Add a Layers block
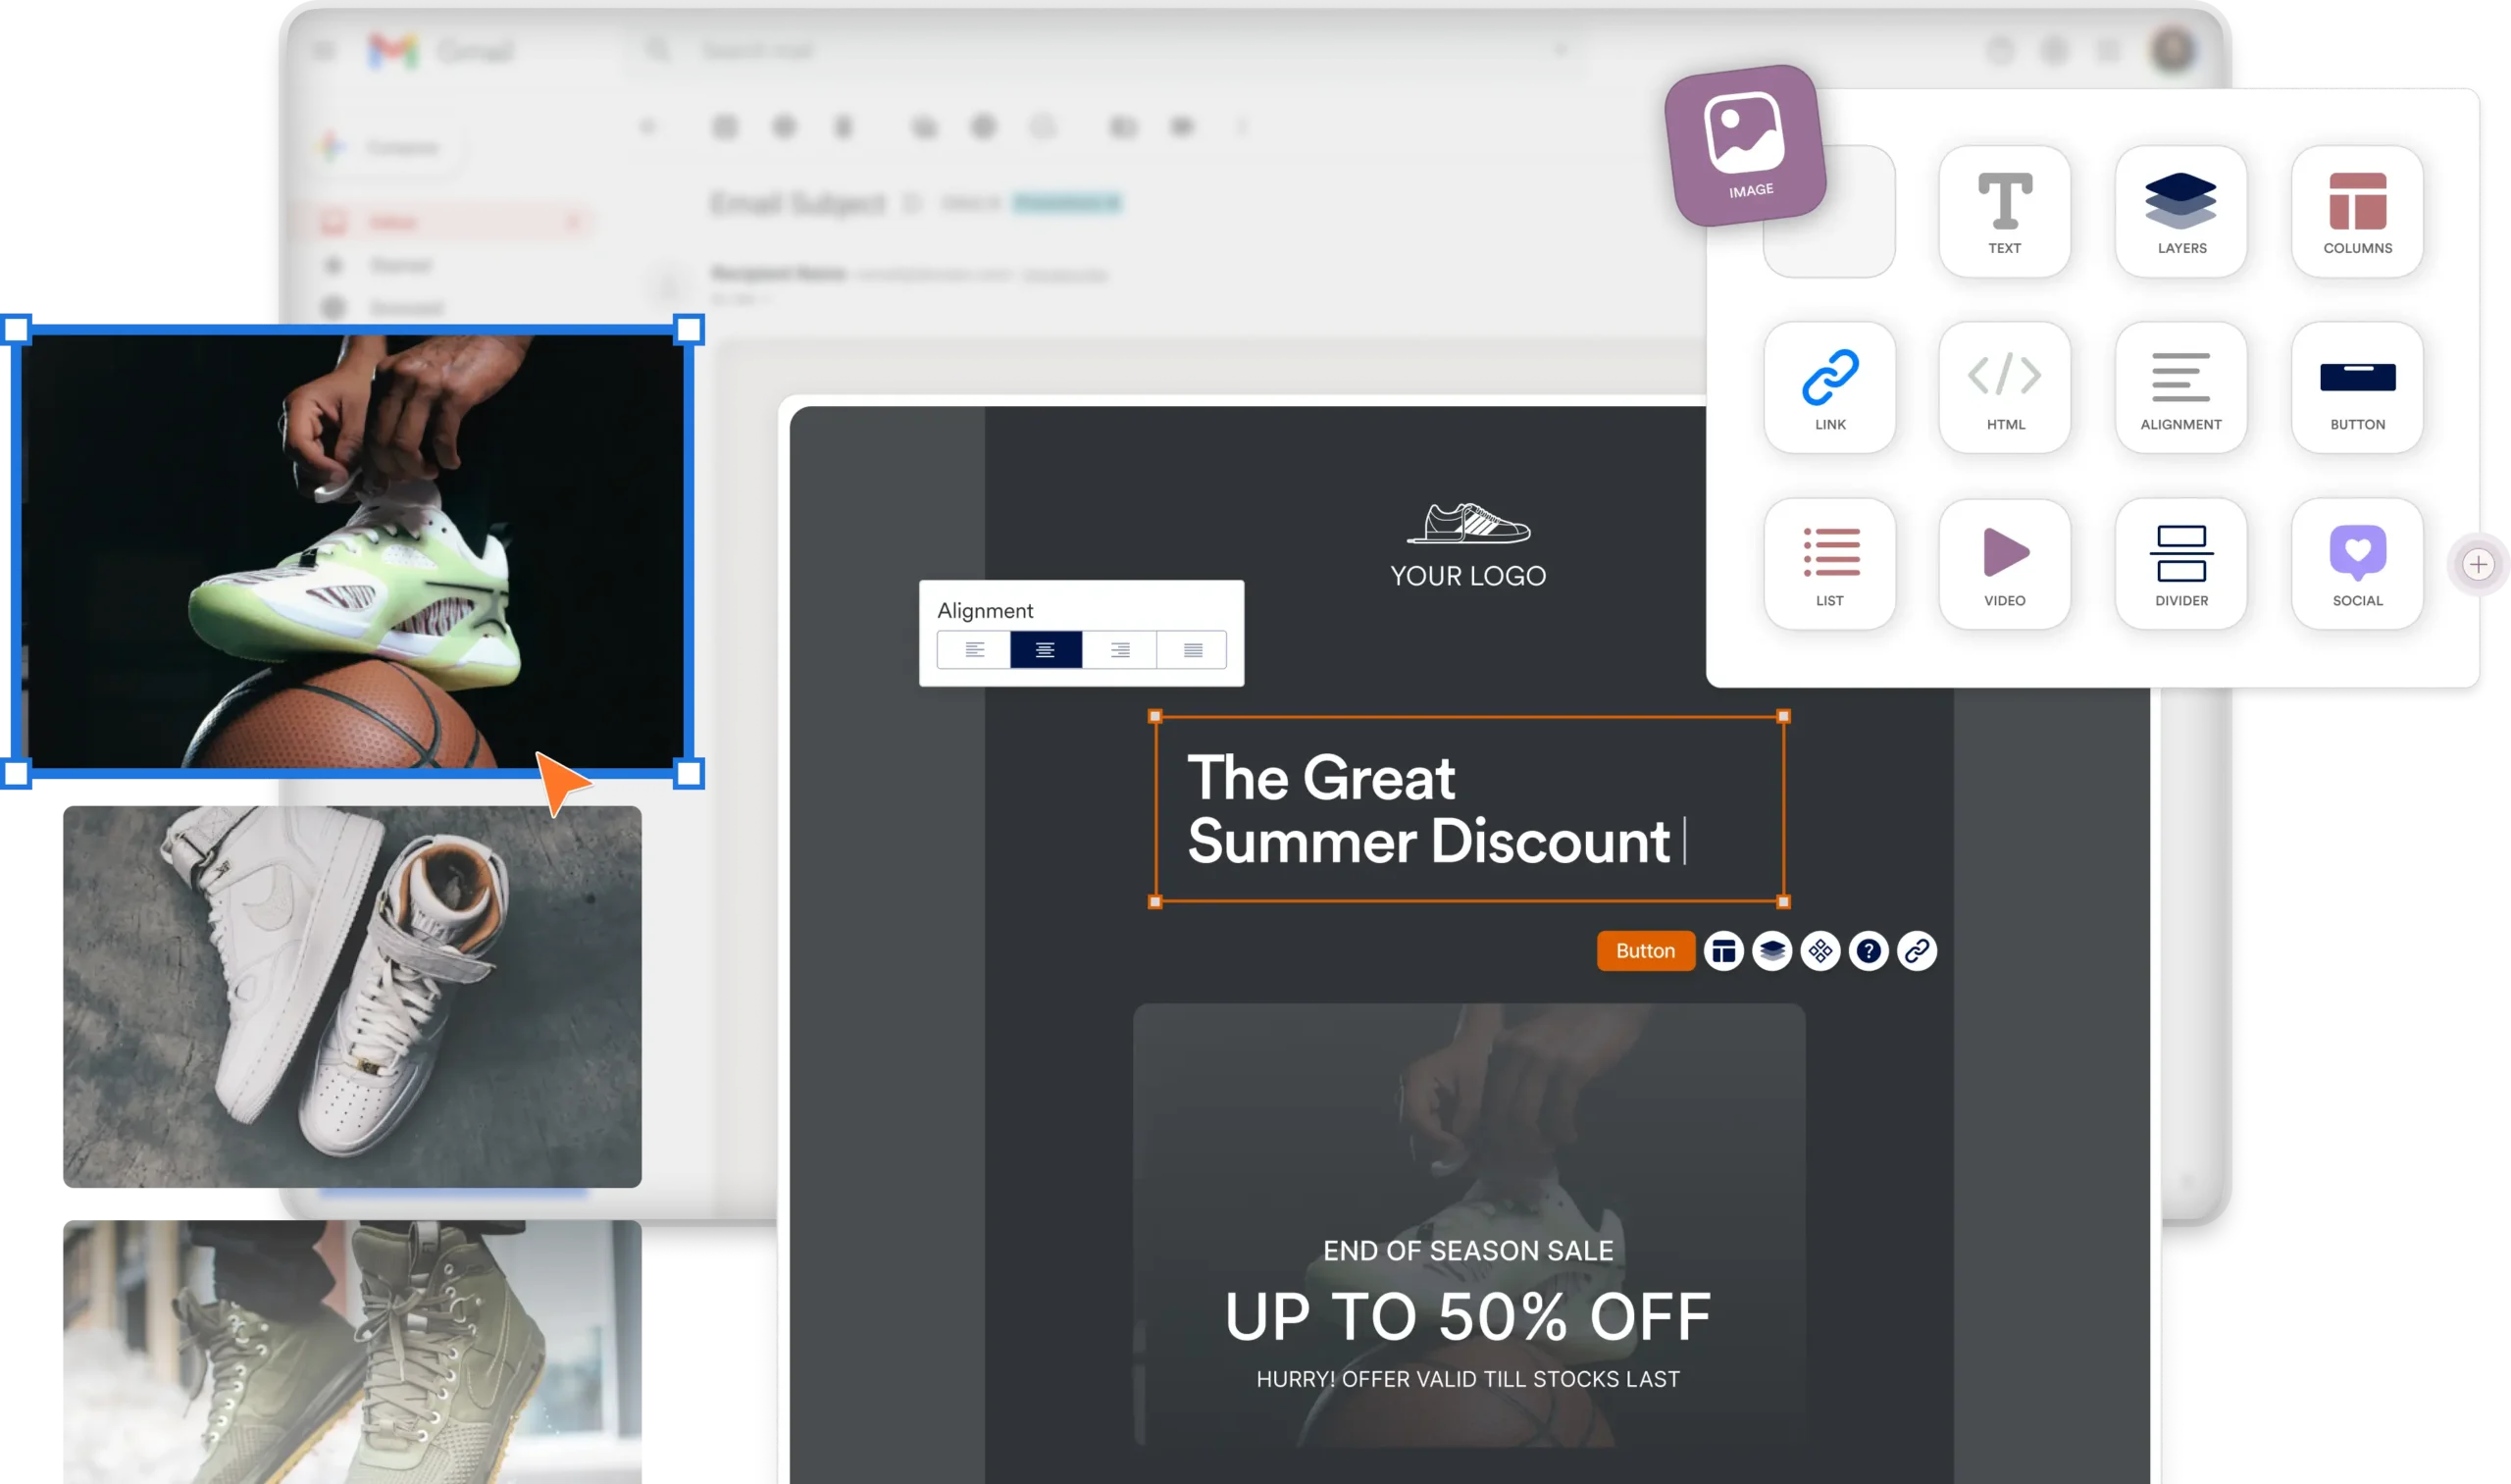Viewport: 2511px width, 1484px height. coord(2181,211)
